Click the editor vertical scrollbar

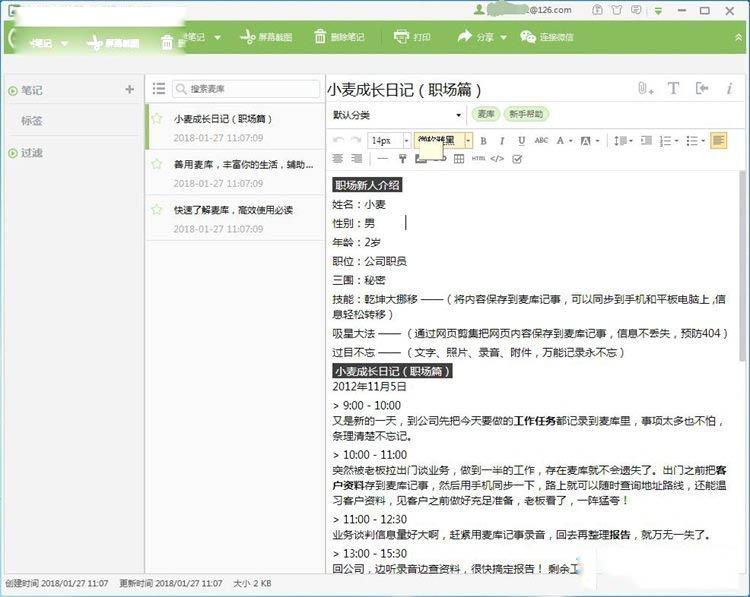click(742, 266)
